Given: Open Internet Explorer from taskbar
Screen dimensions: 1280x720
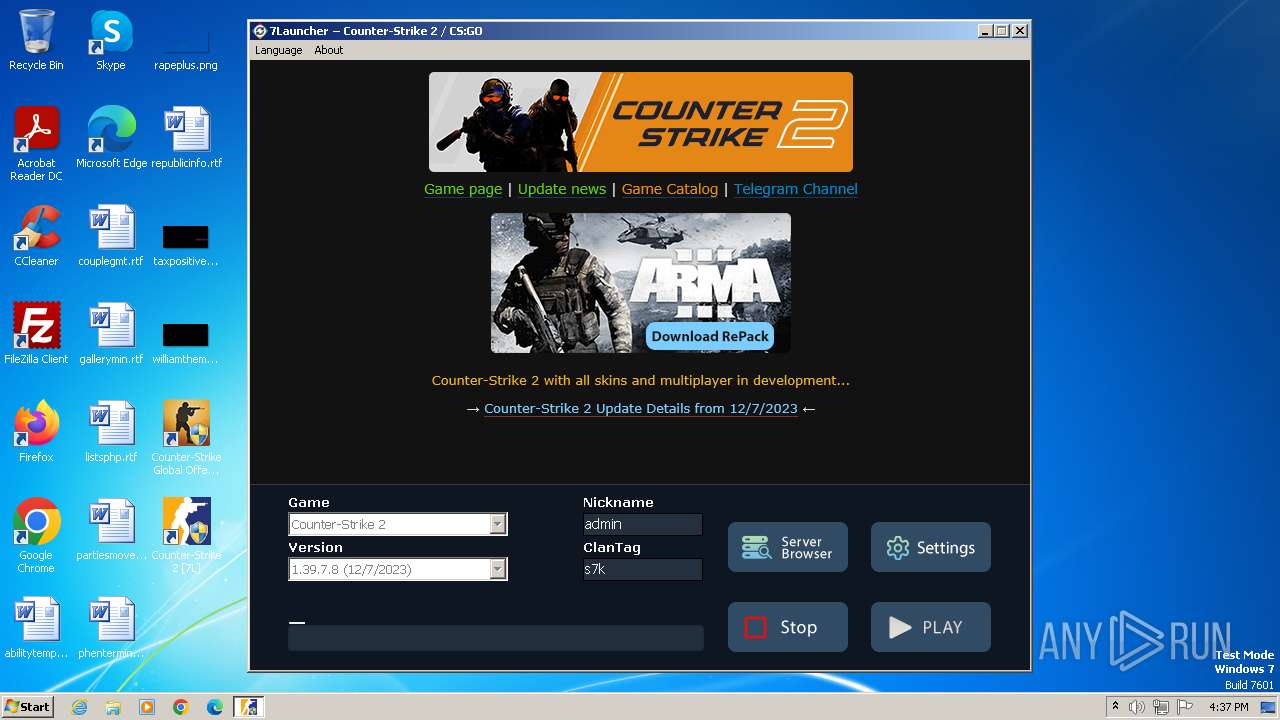Looking at the screenshot, I should click(79, 707).
